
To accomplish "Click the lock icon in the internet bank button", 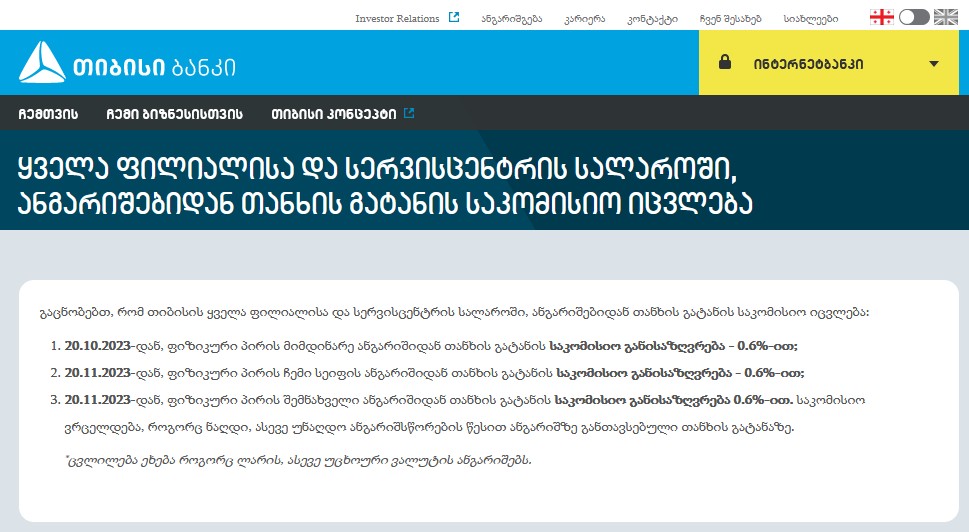I will pos(725,62).
